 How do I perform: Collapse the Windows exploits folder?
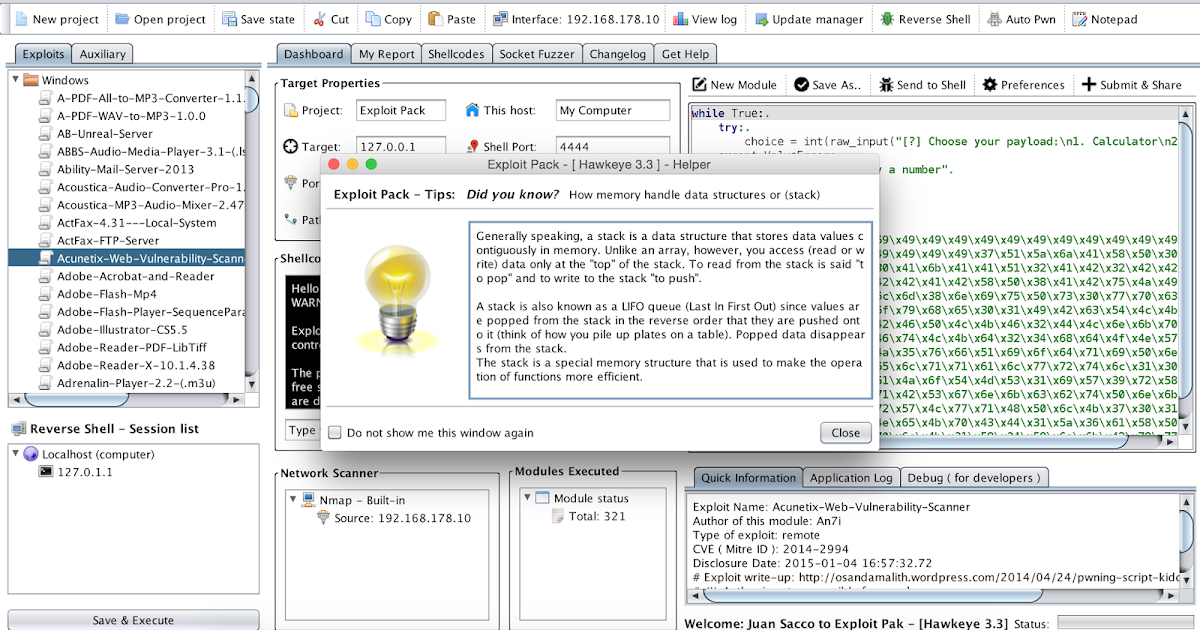(15, 80)
